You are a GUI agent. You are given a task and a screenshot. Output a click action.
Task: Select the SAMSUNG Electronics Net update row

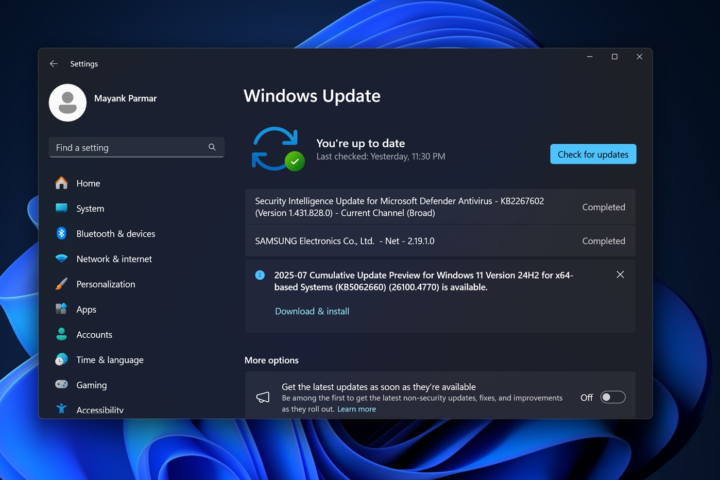pyautogui.click(x=440, y=241)
